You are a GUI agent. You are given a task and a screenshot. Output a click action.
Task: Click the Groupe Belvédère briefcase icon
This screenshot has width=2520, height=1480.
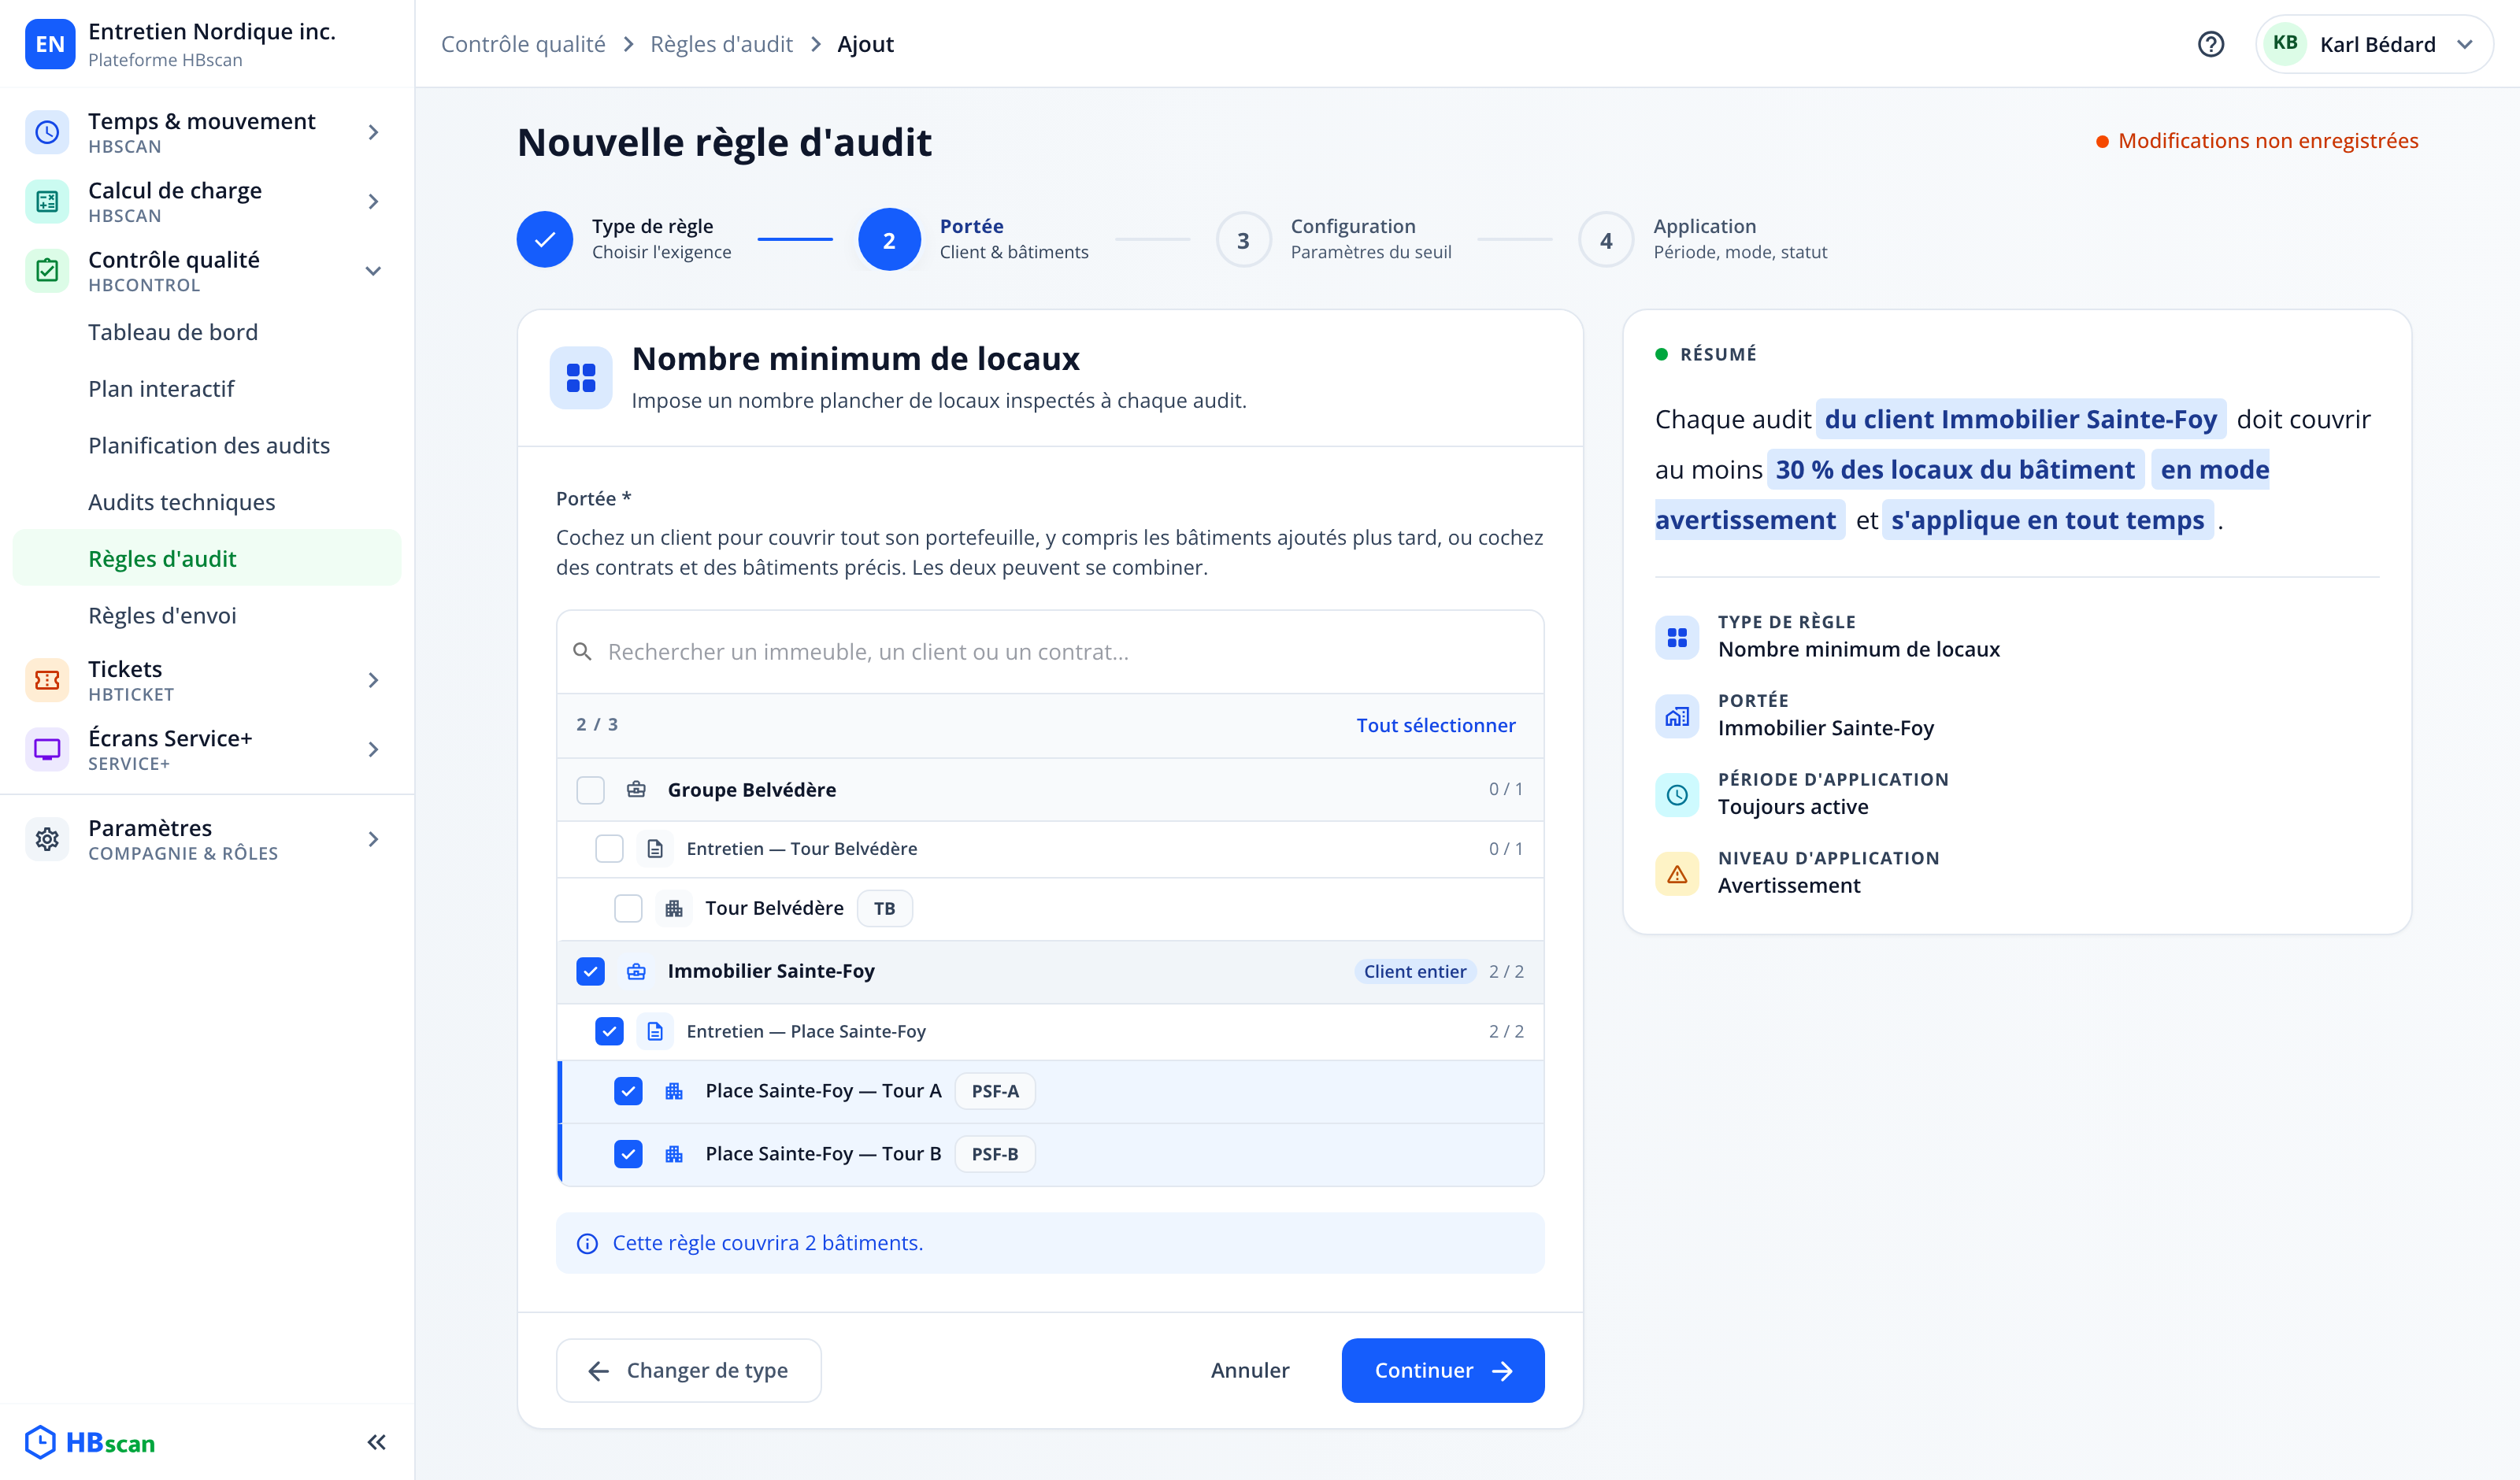click(636, 790)
